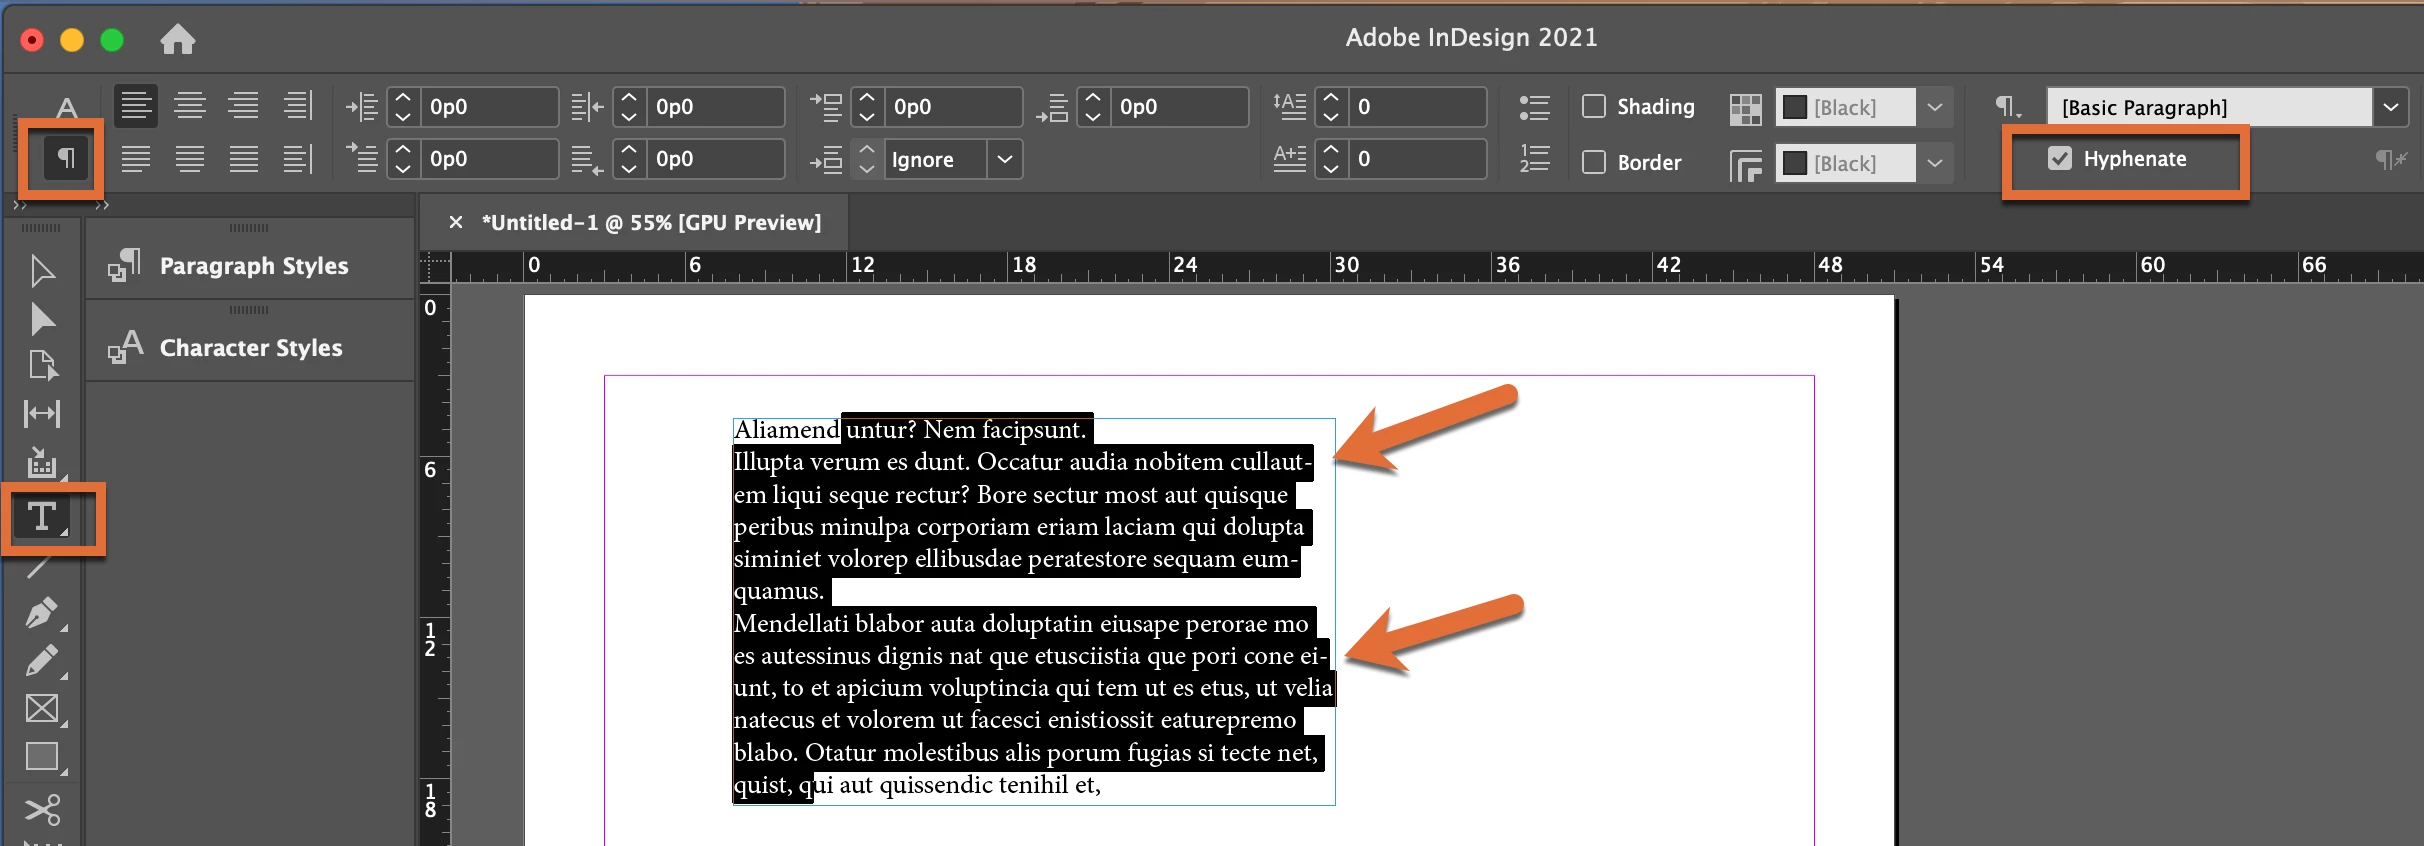The image size is (2424, 846).
Task: Select the Pencil tool
Action: click(42, 660)
